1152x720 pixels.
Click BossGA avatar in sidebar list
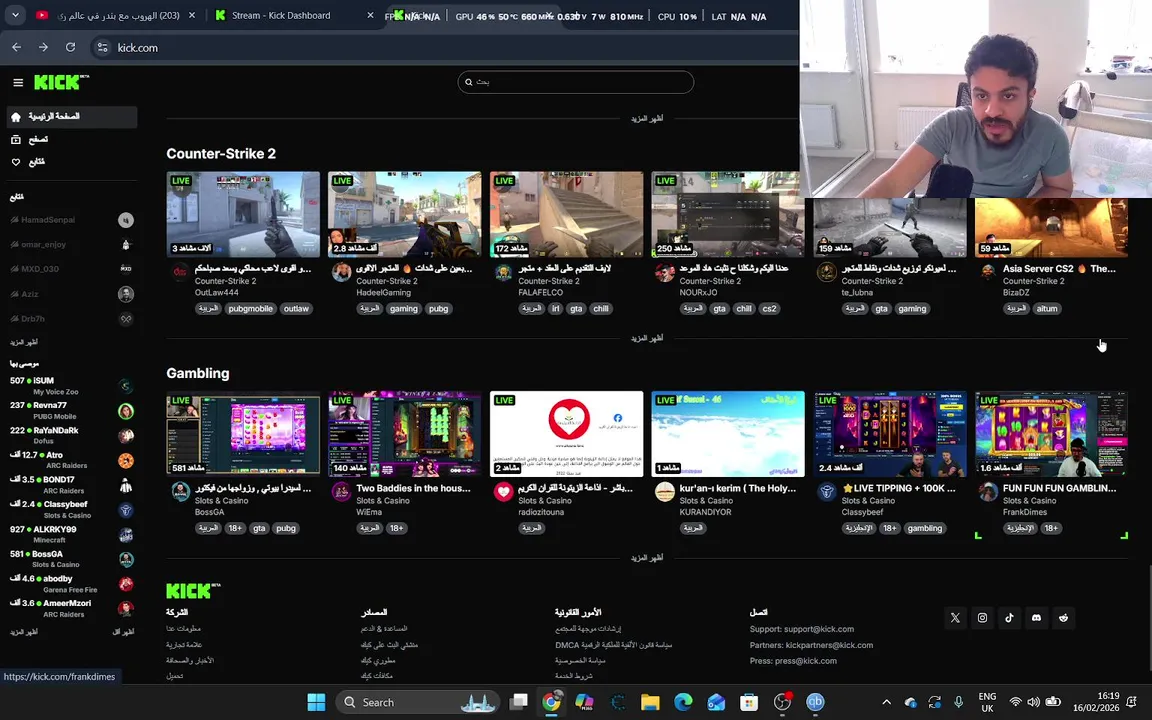click(126, 559)
